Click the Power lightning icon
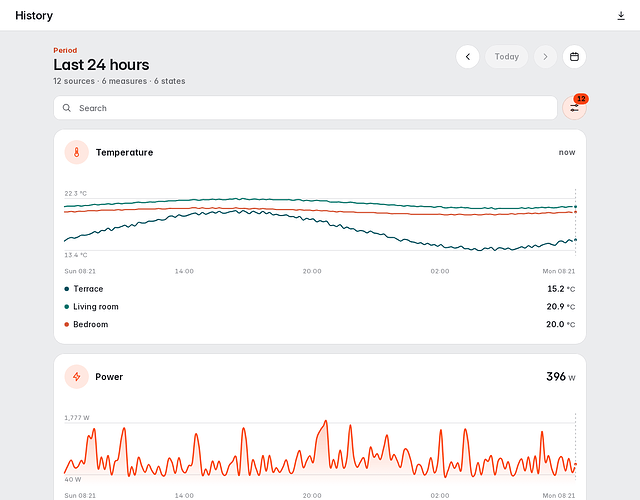 point(77,377)
